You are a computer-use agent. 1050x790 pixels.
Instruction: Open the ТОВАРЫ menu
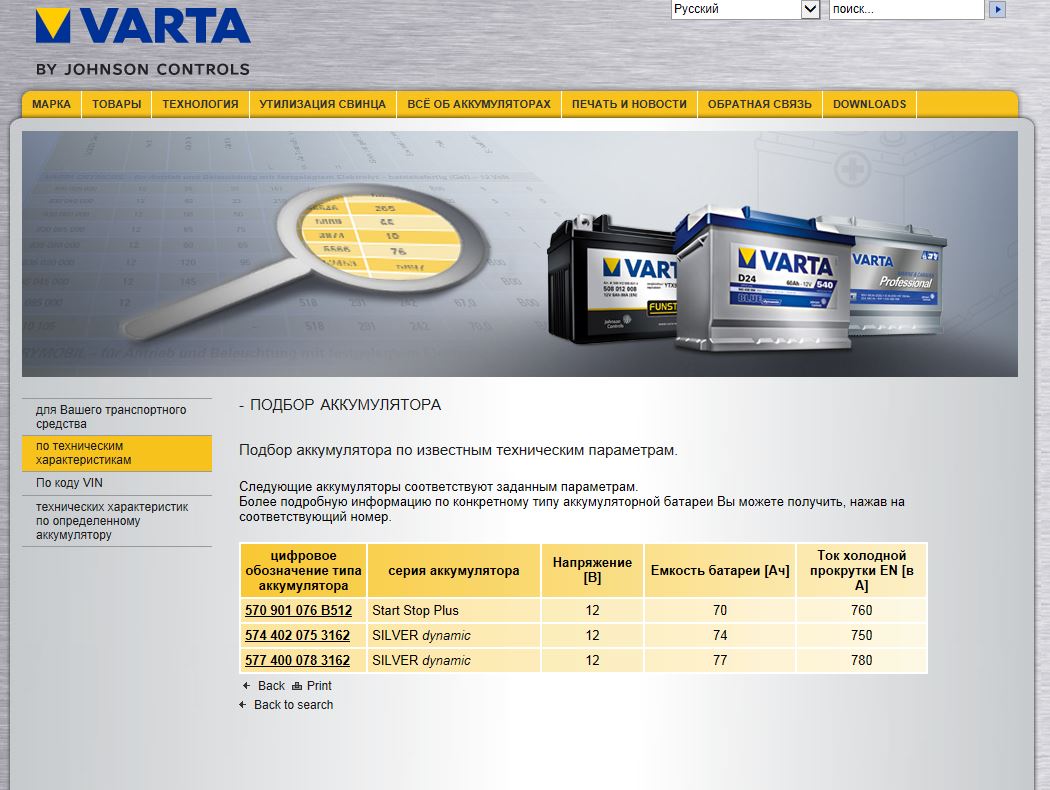click(117, 104)
